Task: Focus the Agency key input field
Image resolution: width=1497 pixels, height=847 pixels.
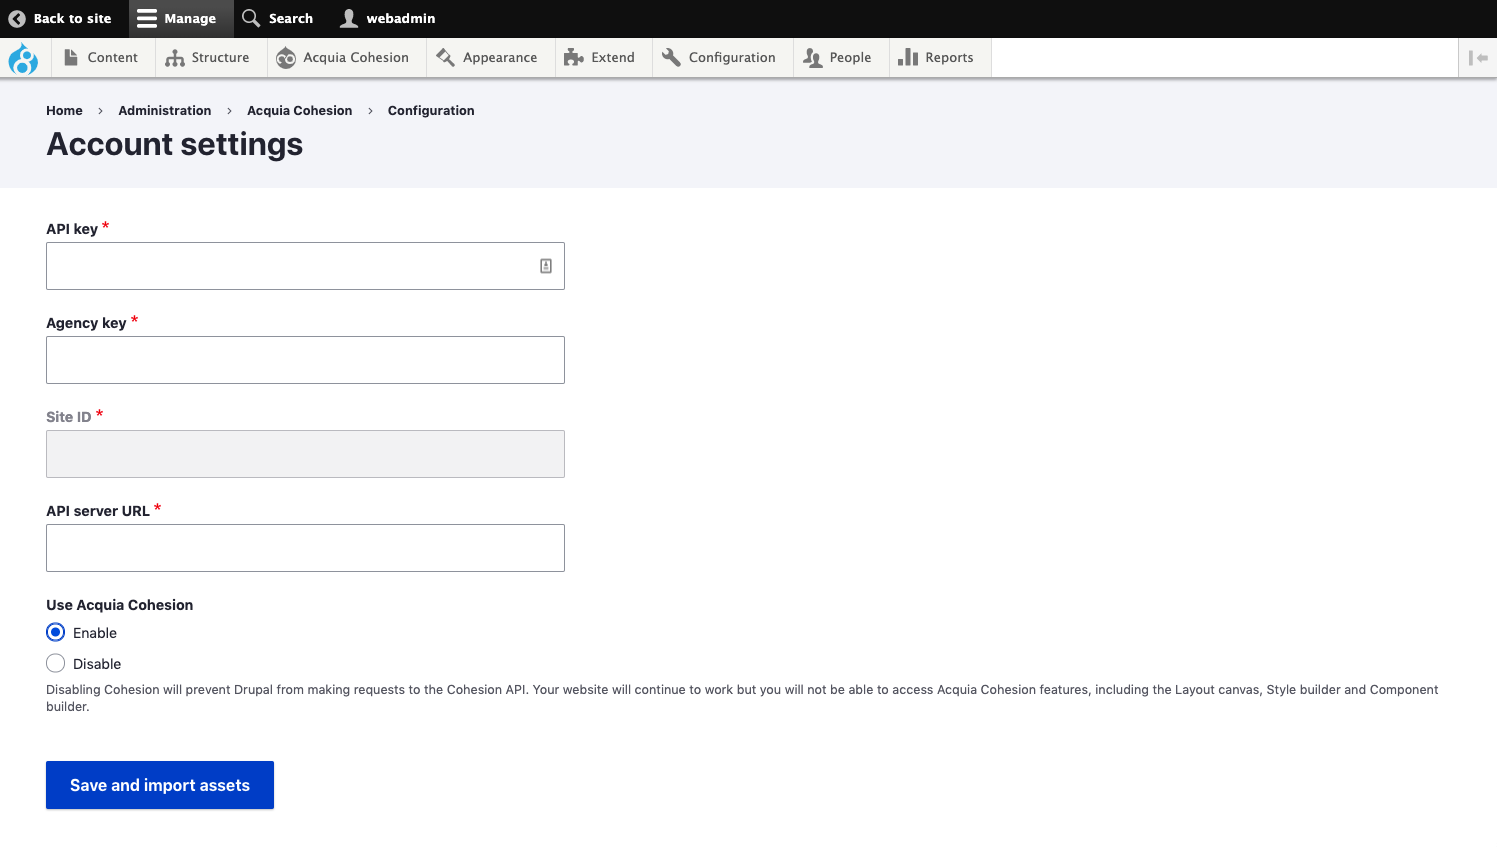Action: point(305,360)
